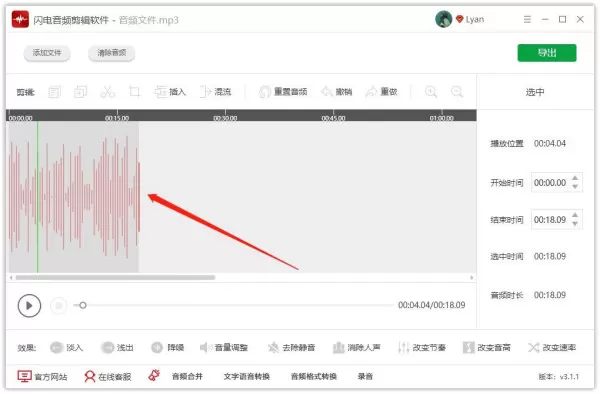Click 重置音频 to reset the audio
The width and height of the screenshot is (600, 394).
pos(283,92)
